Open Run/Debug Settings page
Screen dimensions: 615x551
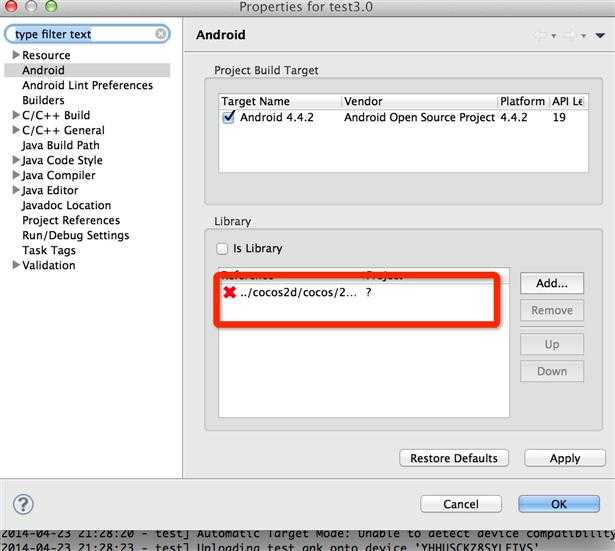[x=76, y=235]
